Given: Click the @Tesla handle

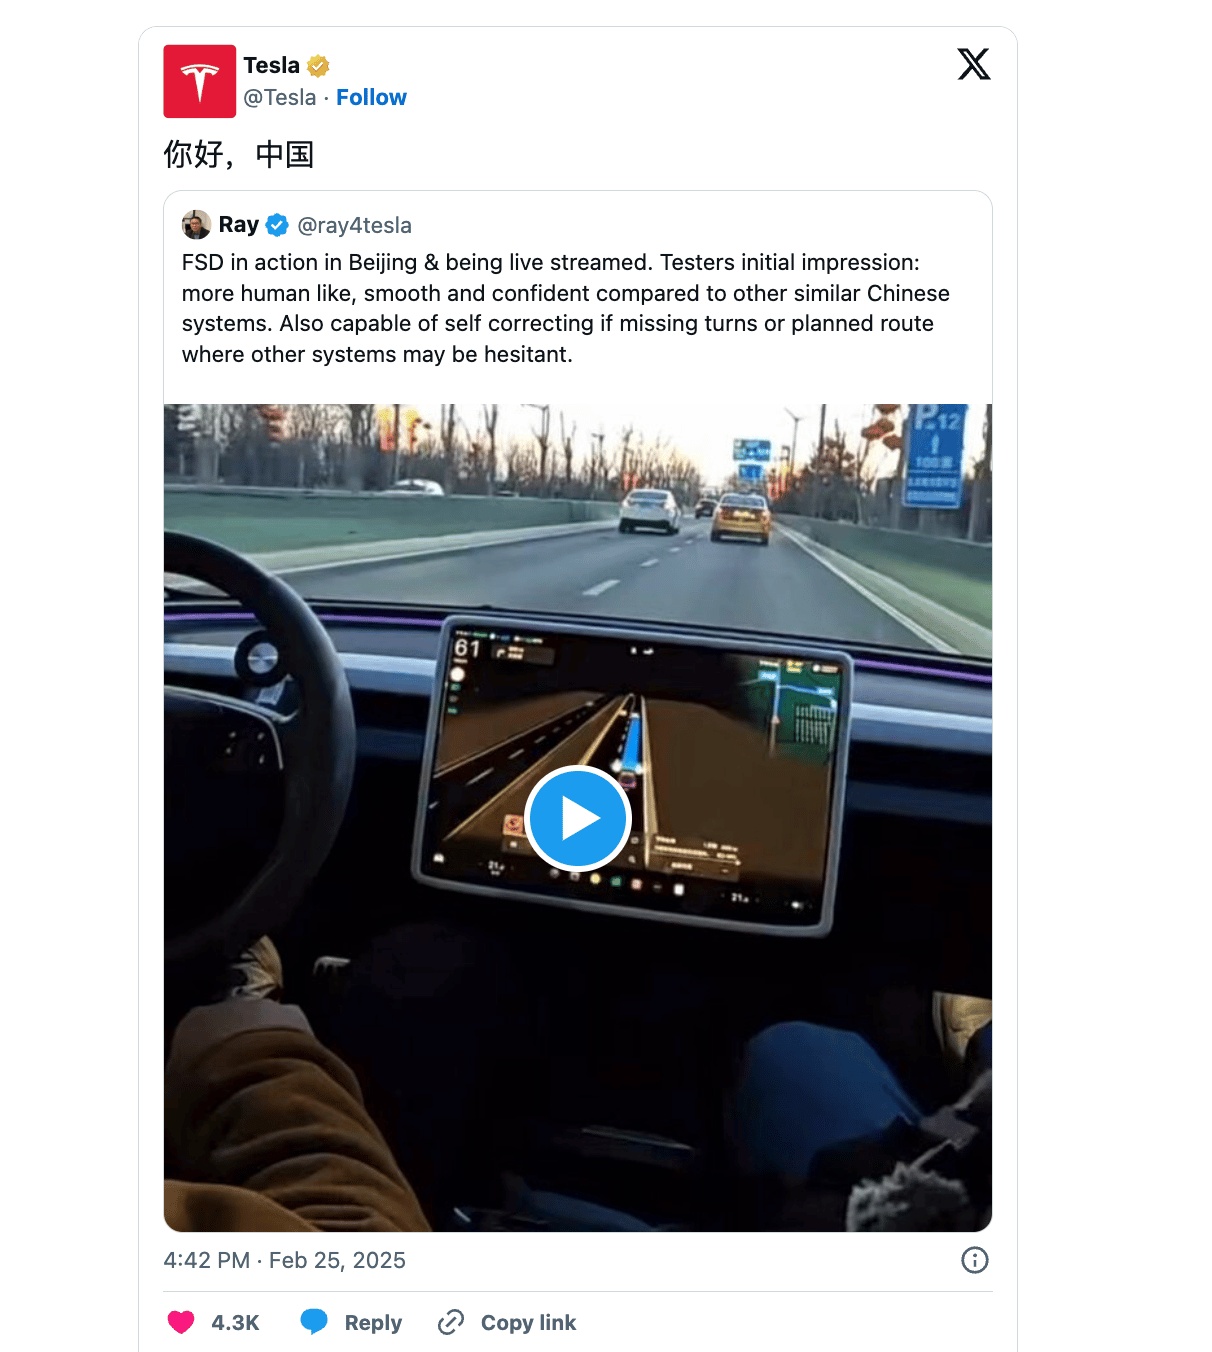Looking at the screenshot, I should (280, 97).
